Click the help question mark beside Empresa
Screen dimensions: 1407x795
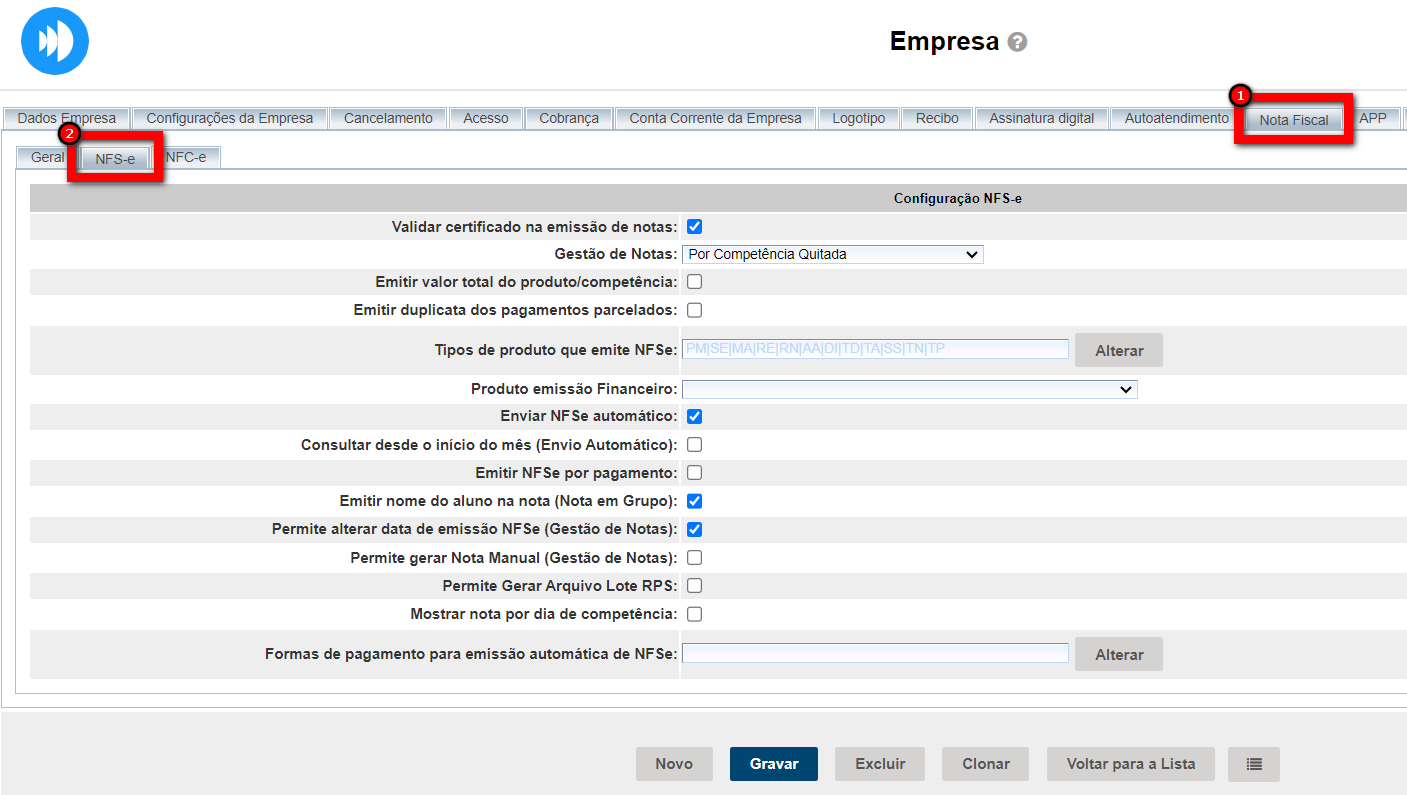(x=1017, y=42)
